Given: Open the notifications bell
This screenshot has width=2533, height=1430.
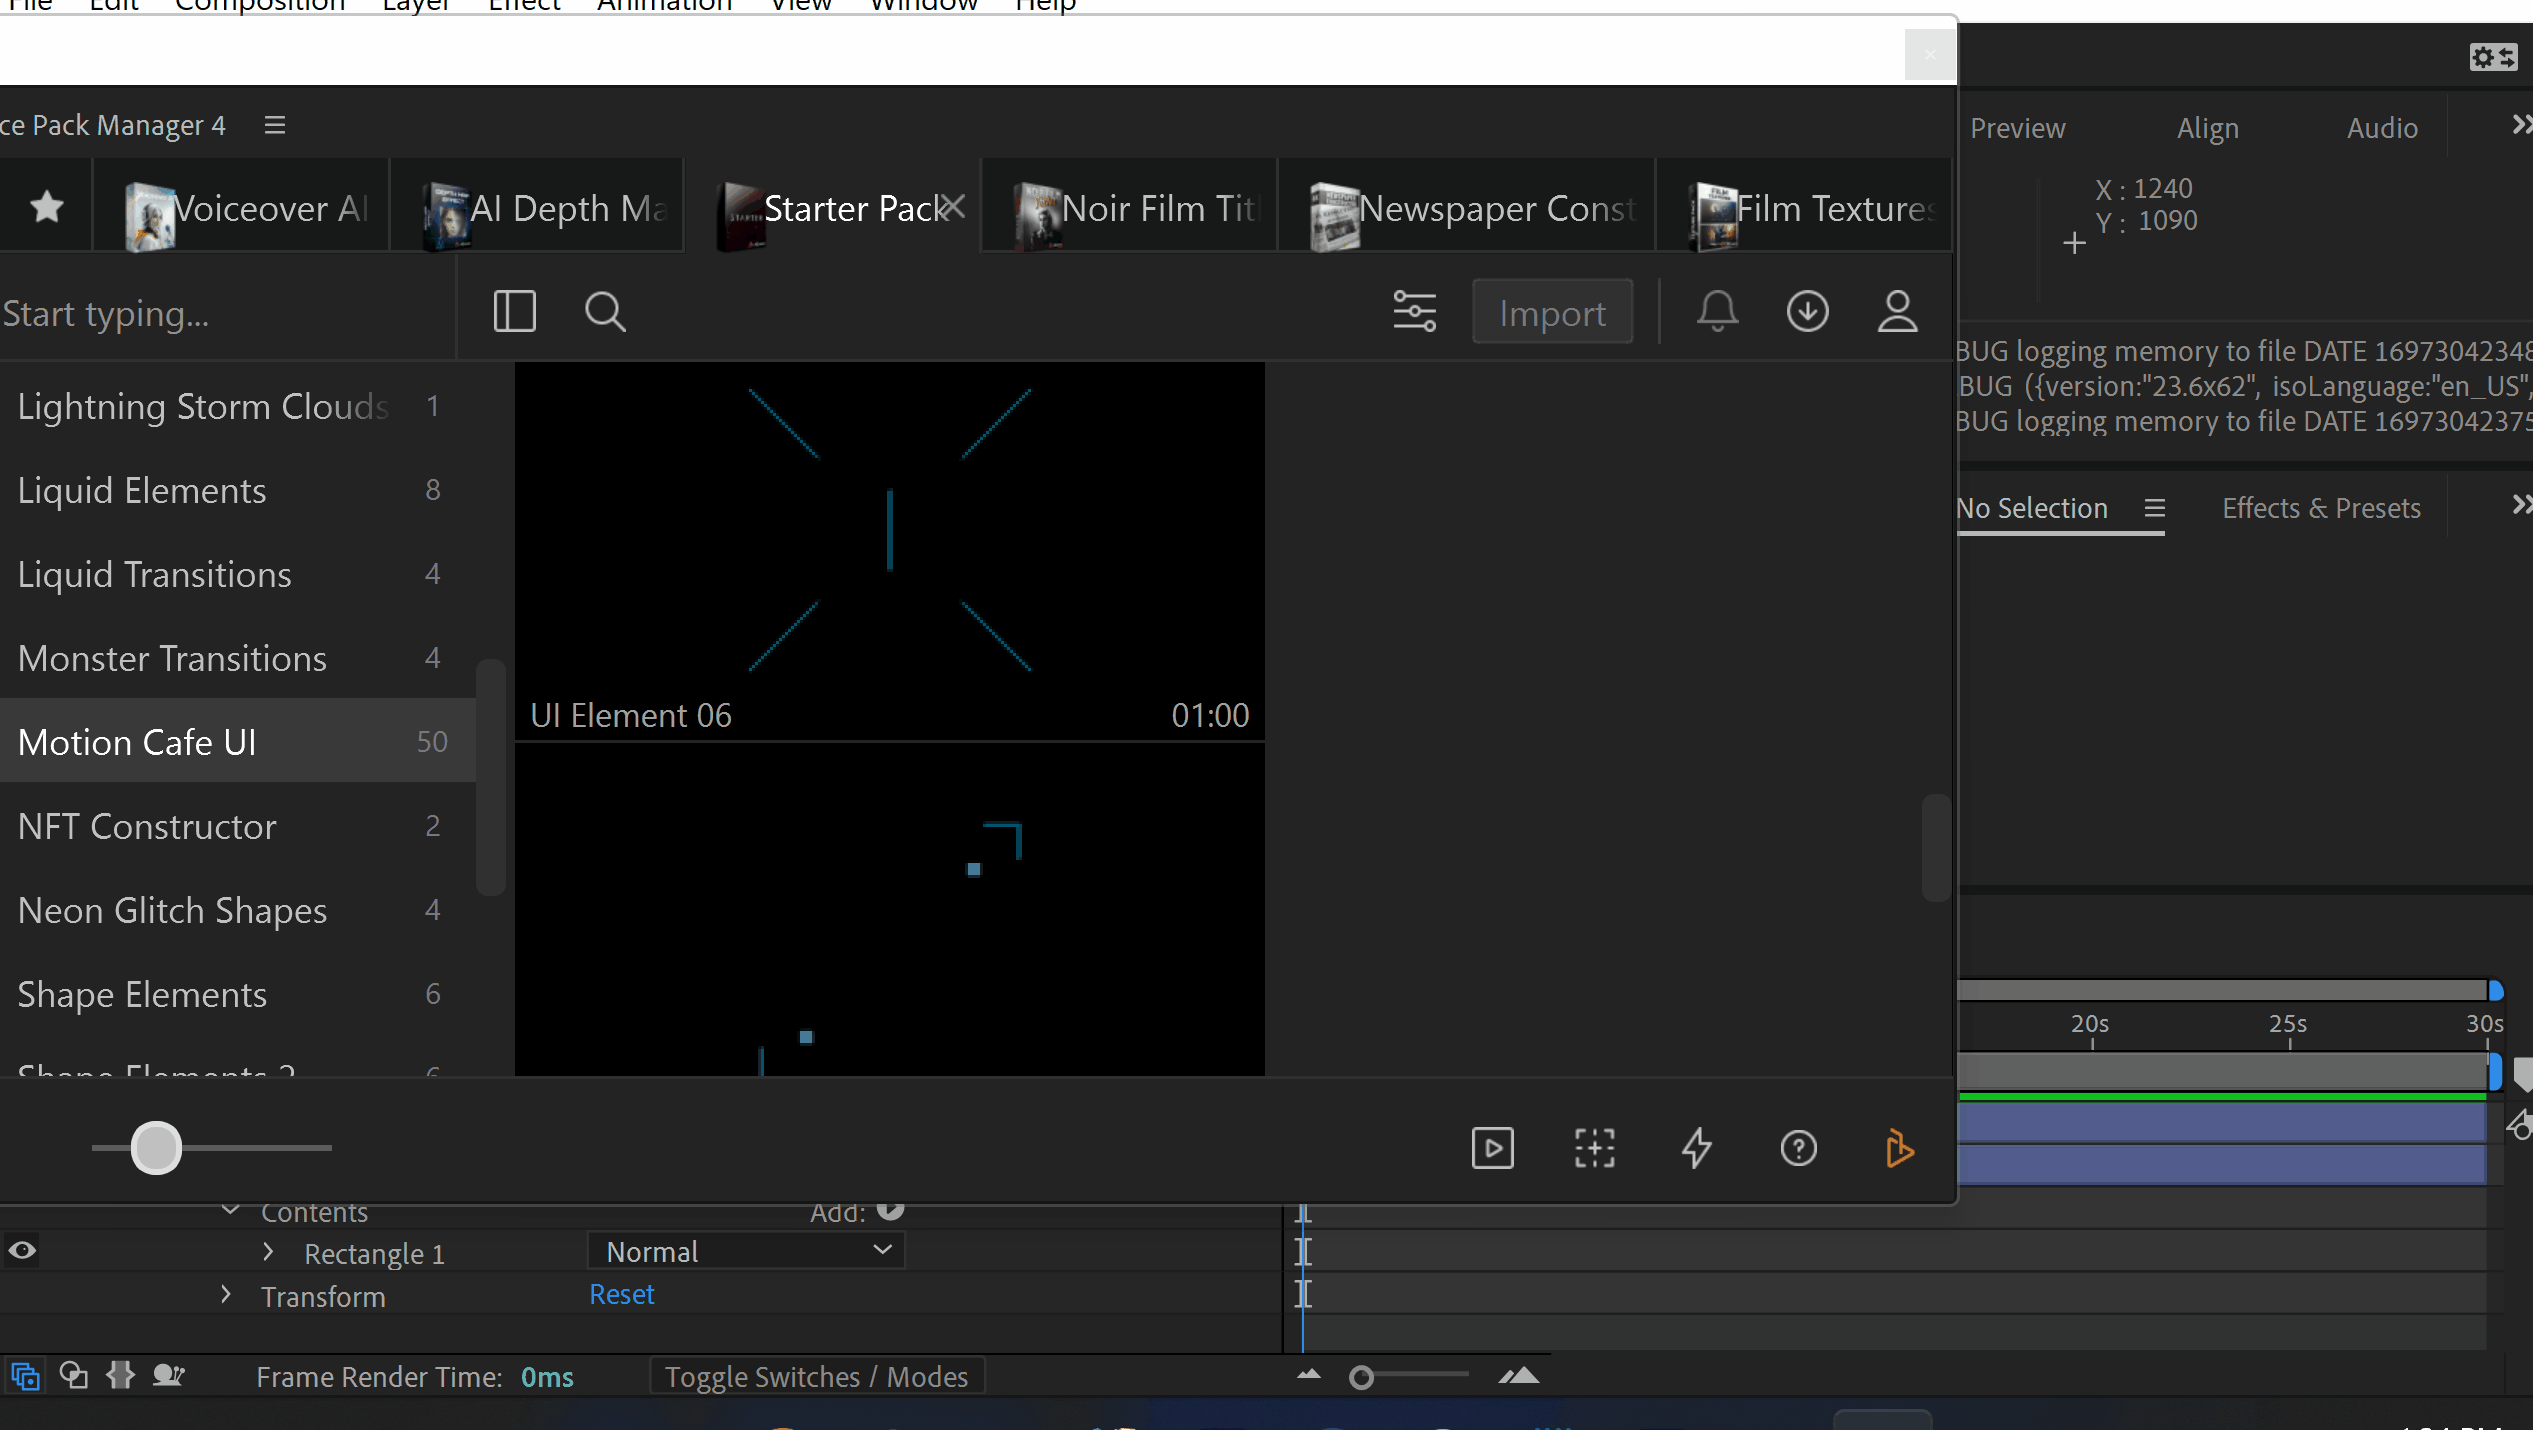Looking at the screenshot, I should coord(1717,312).
